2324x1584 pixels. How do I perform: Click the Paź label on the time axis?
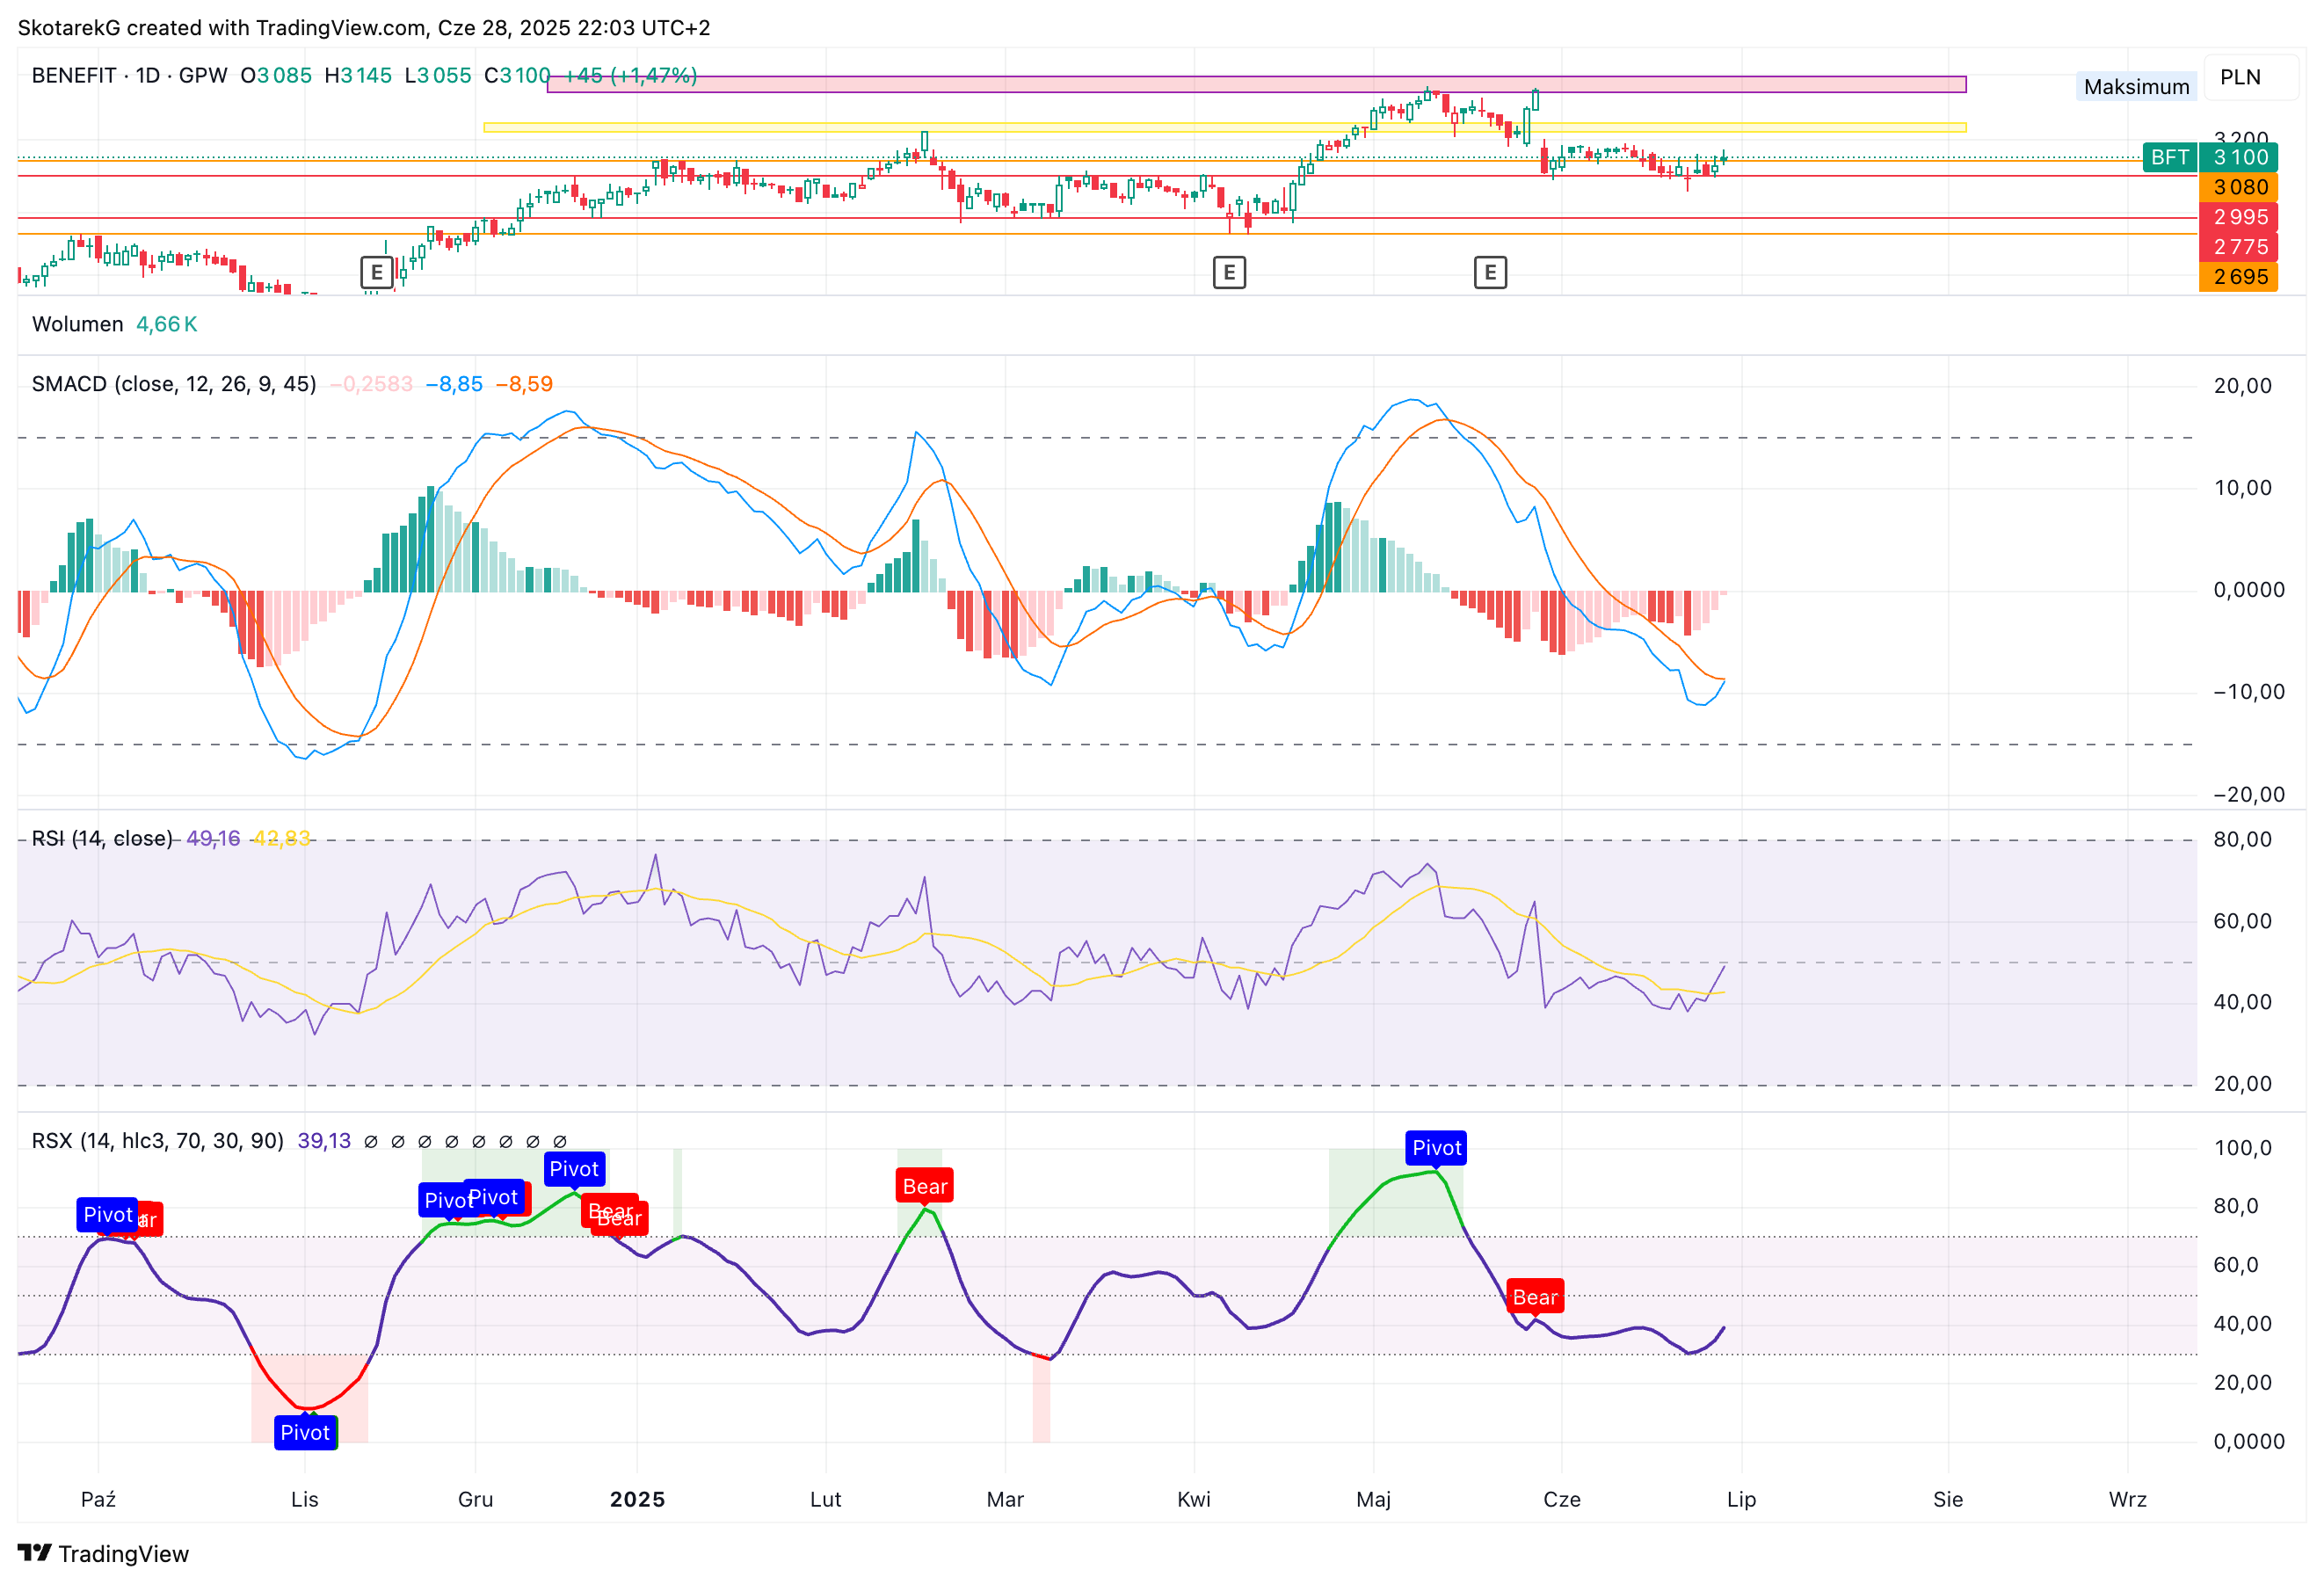click(98, 1499)
